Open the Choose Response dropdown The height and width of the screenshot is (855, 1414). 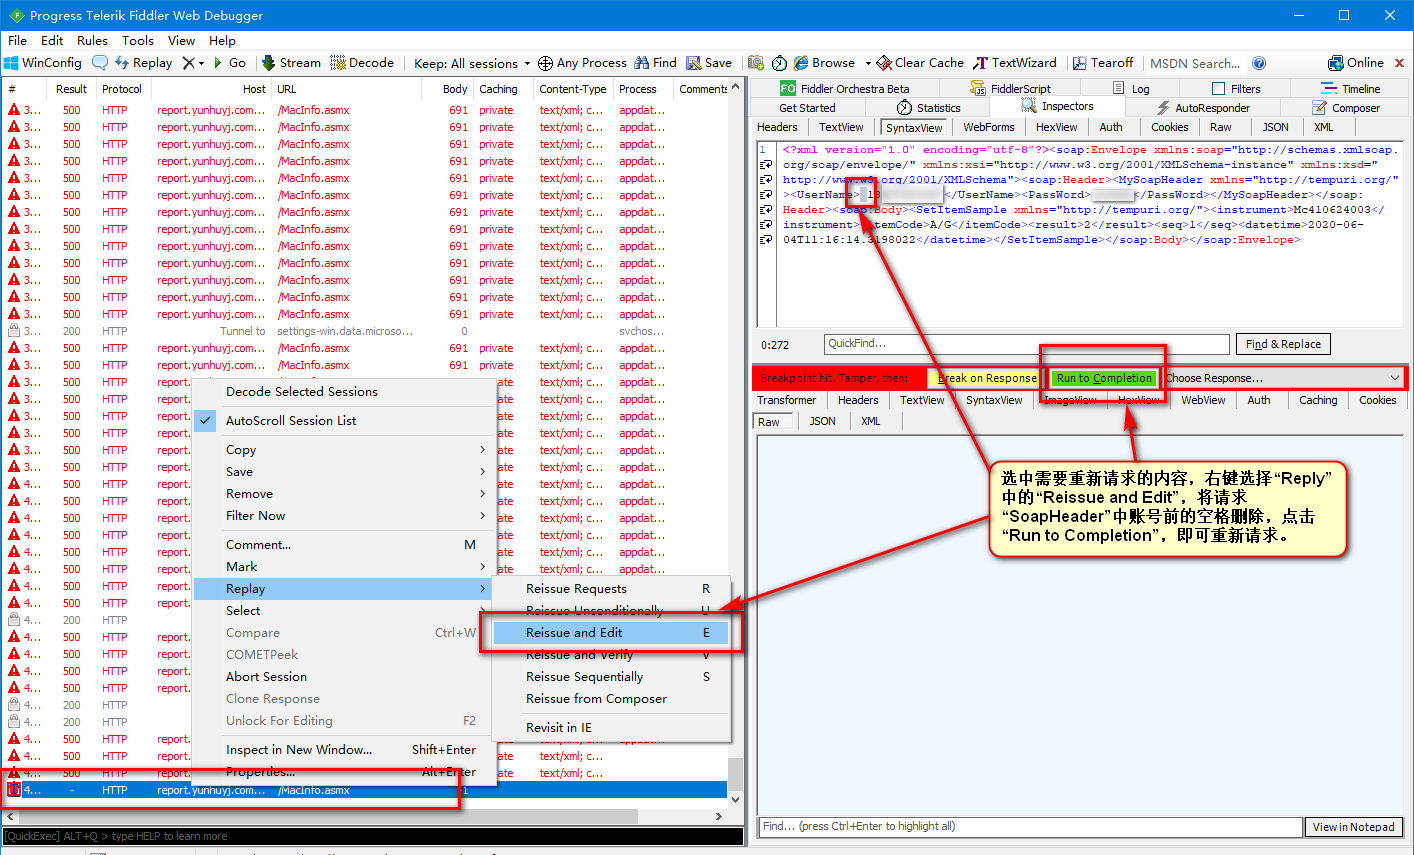1283,378
